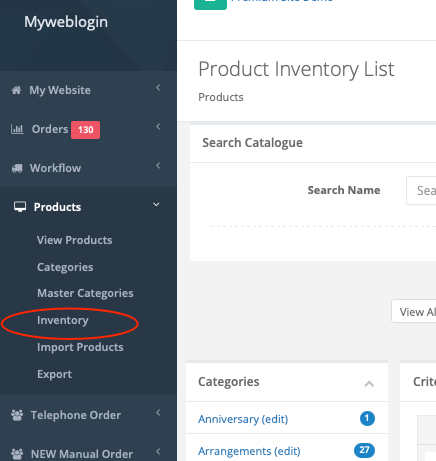Screen dimensions: 436x461
Task: Click into the Search Name input field
Action: click(421, 190)
